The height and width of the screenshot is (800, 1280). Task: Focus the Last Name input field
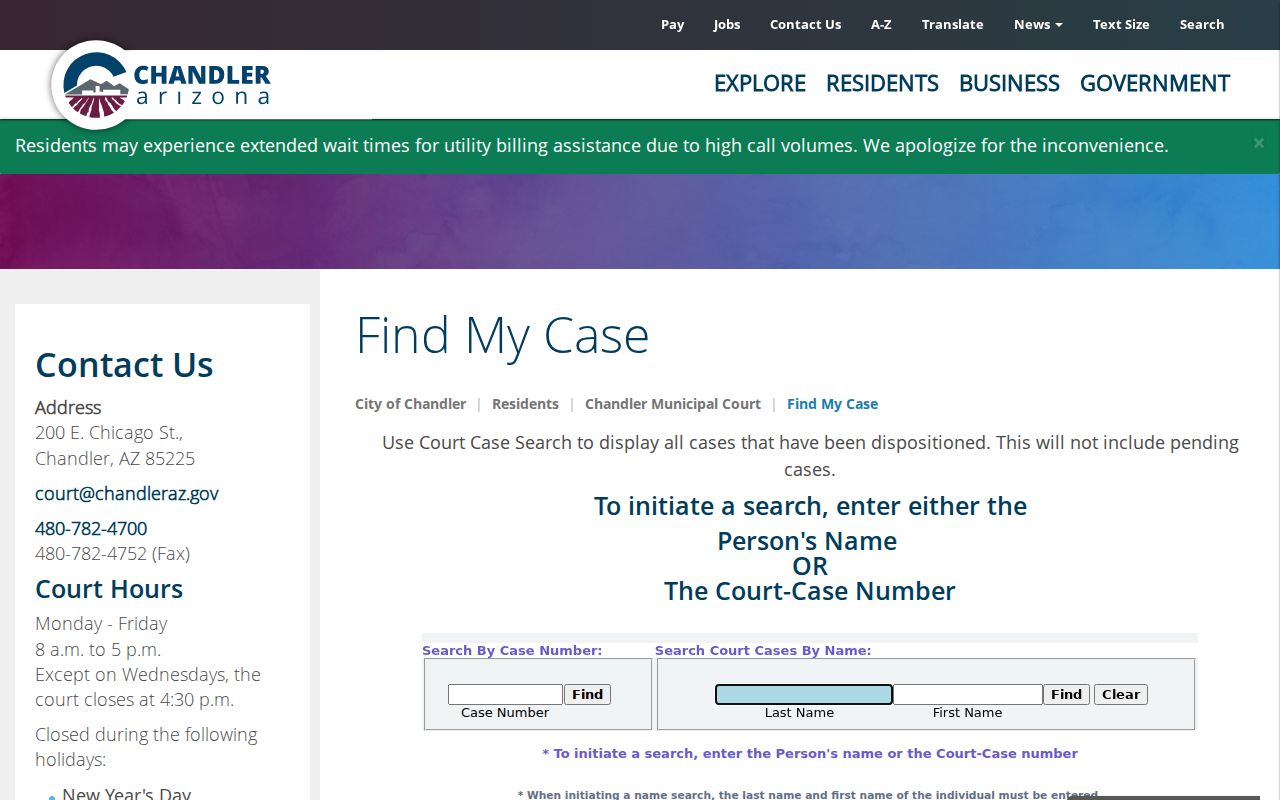pos(803,694)
